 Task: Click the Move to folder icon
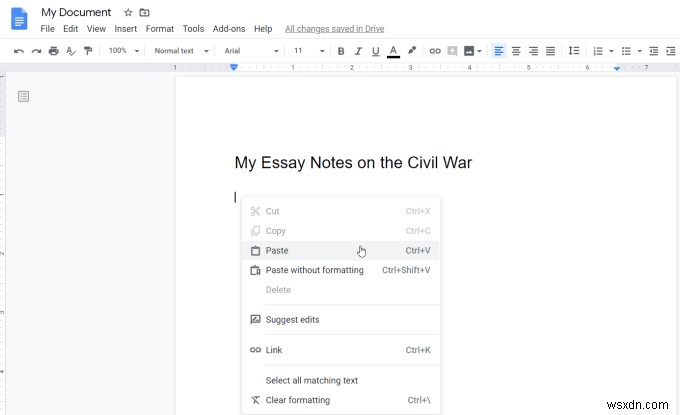pyautogui.click(x=144, y=12)
